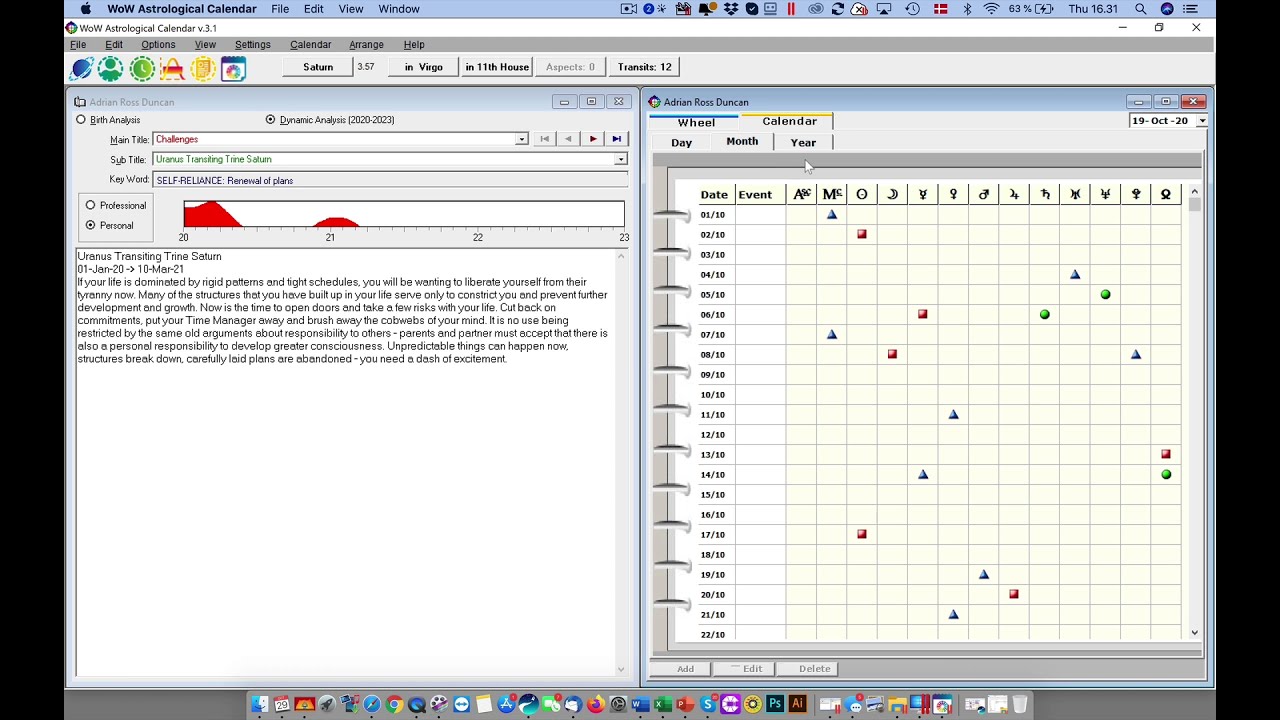
Task: Click the green clock toolbar icon
Action: tap(142, 68)
